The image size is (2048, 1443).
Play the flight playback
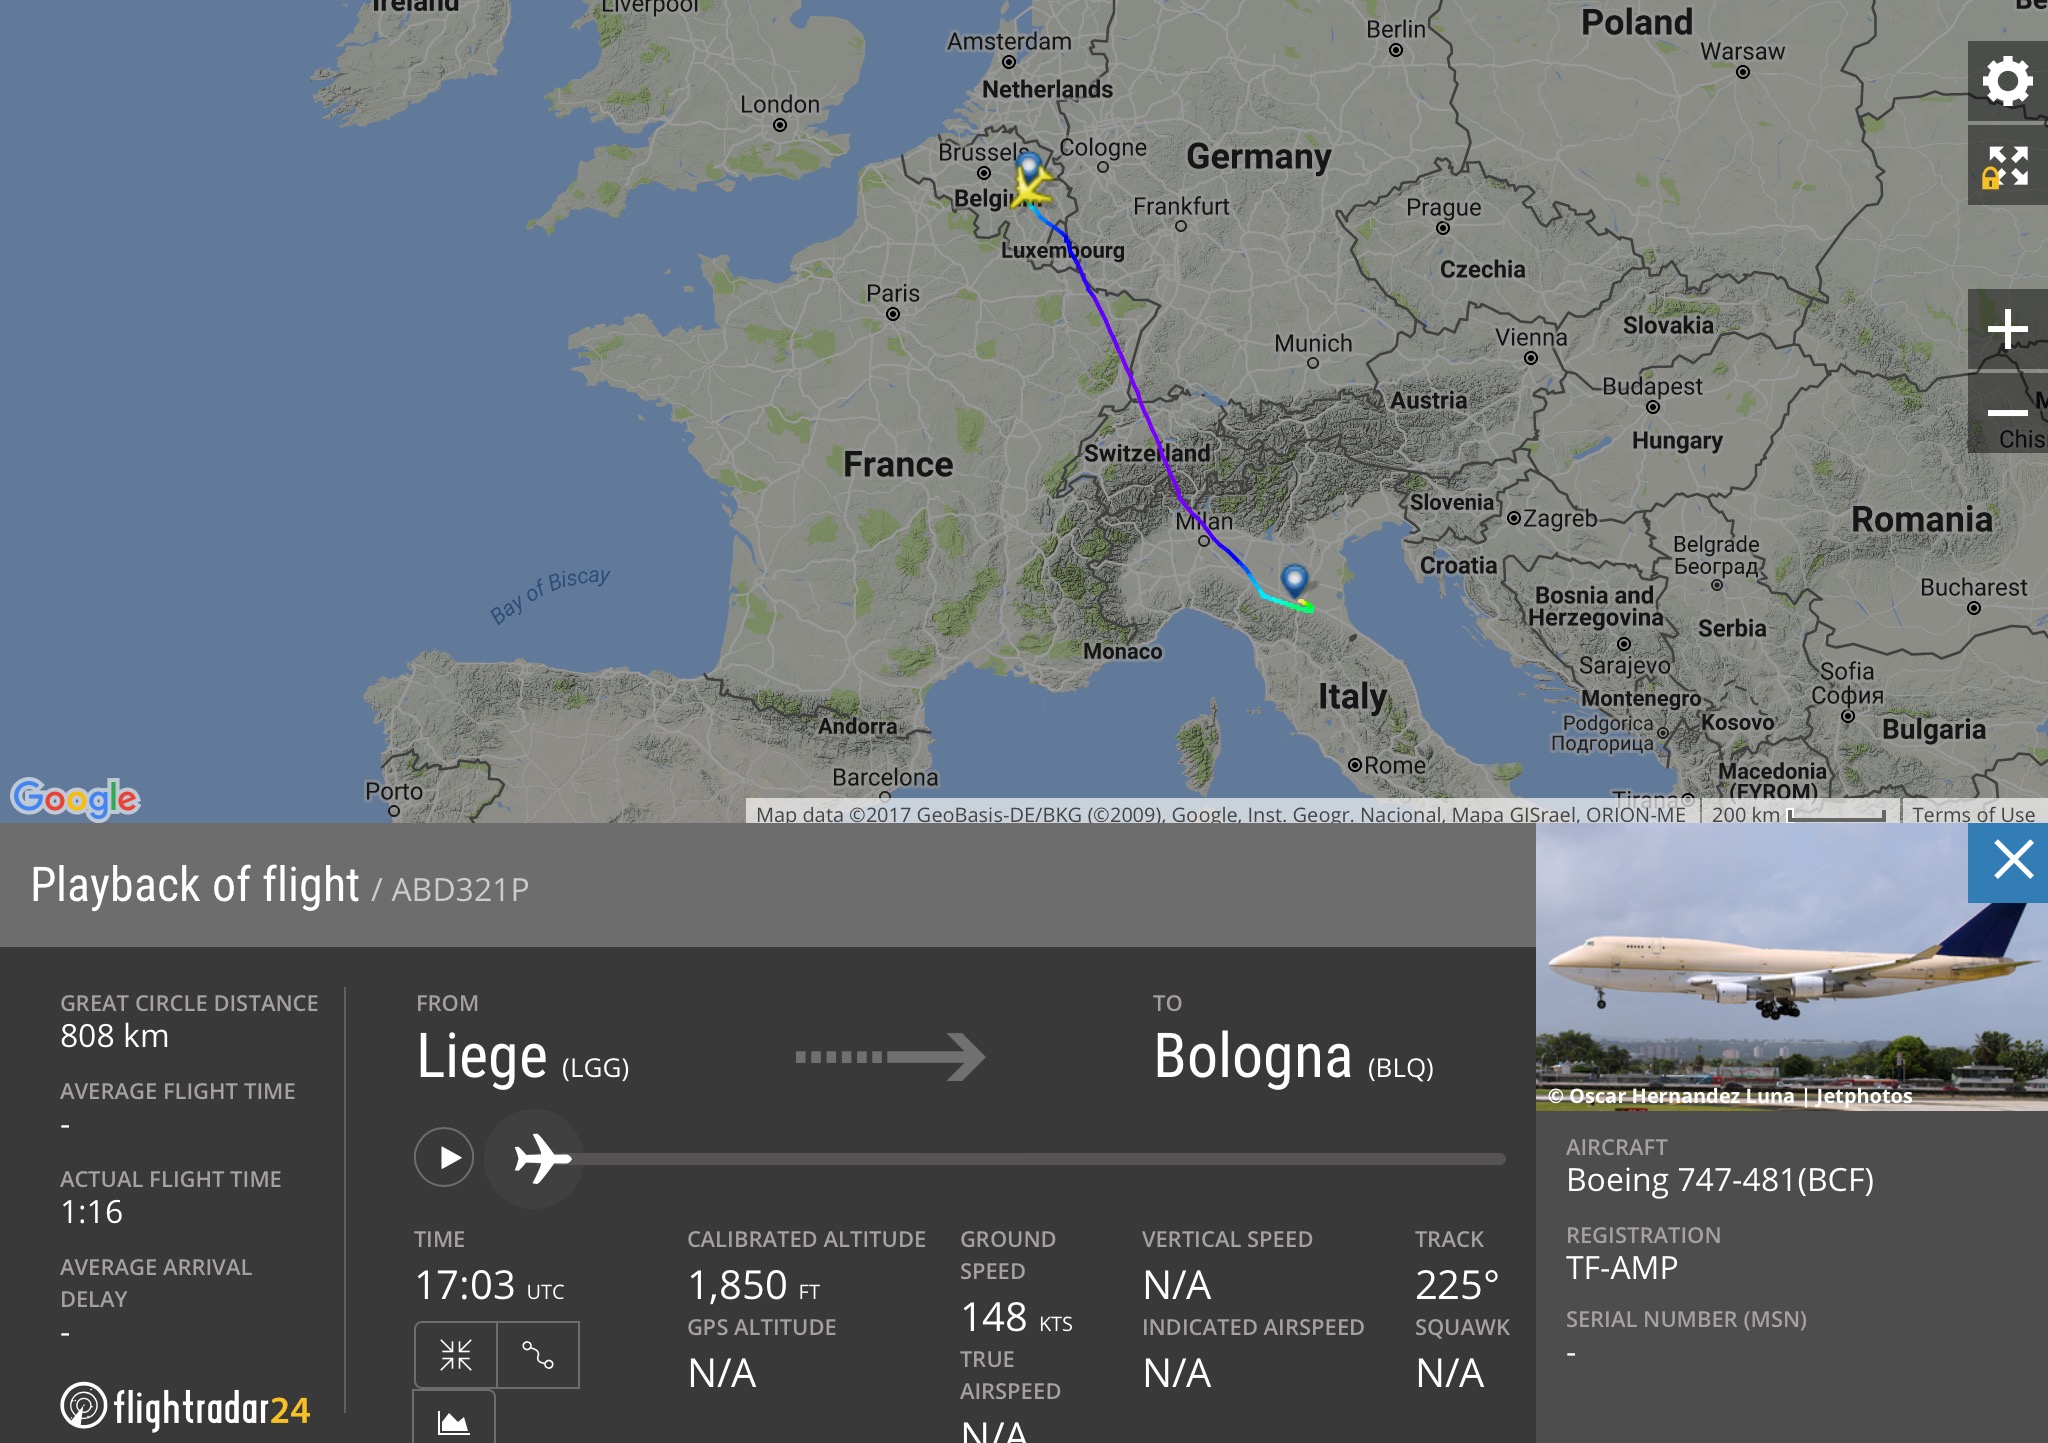pos(444,1157)
